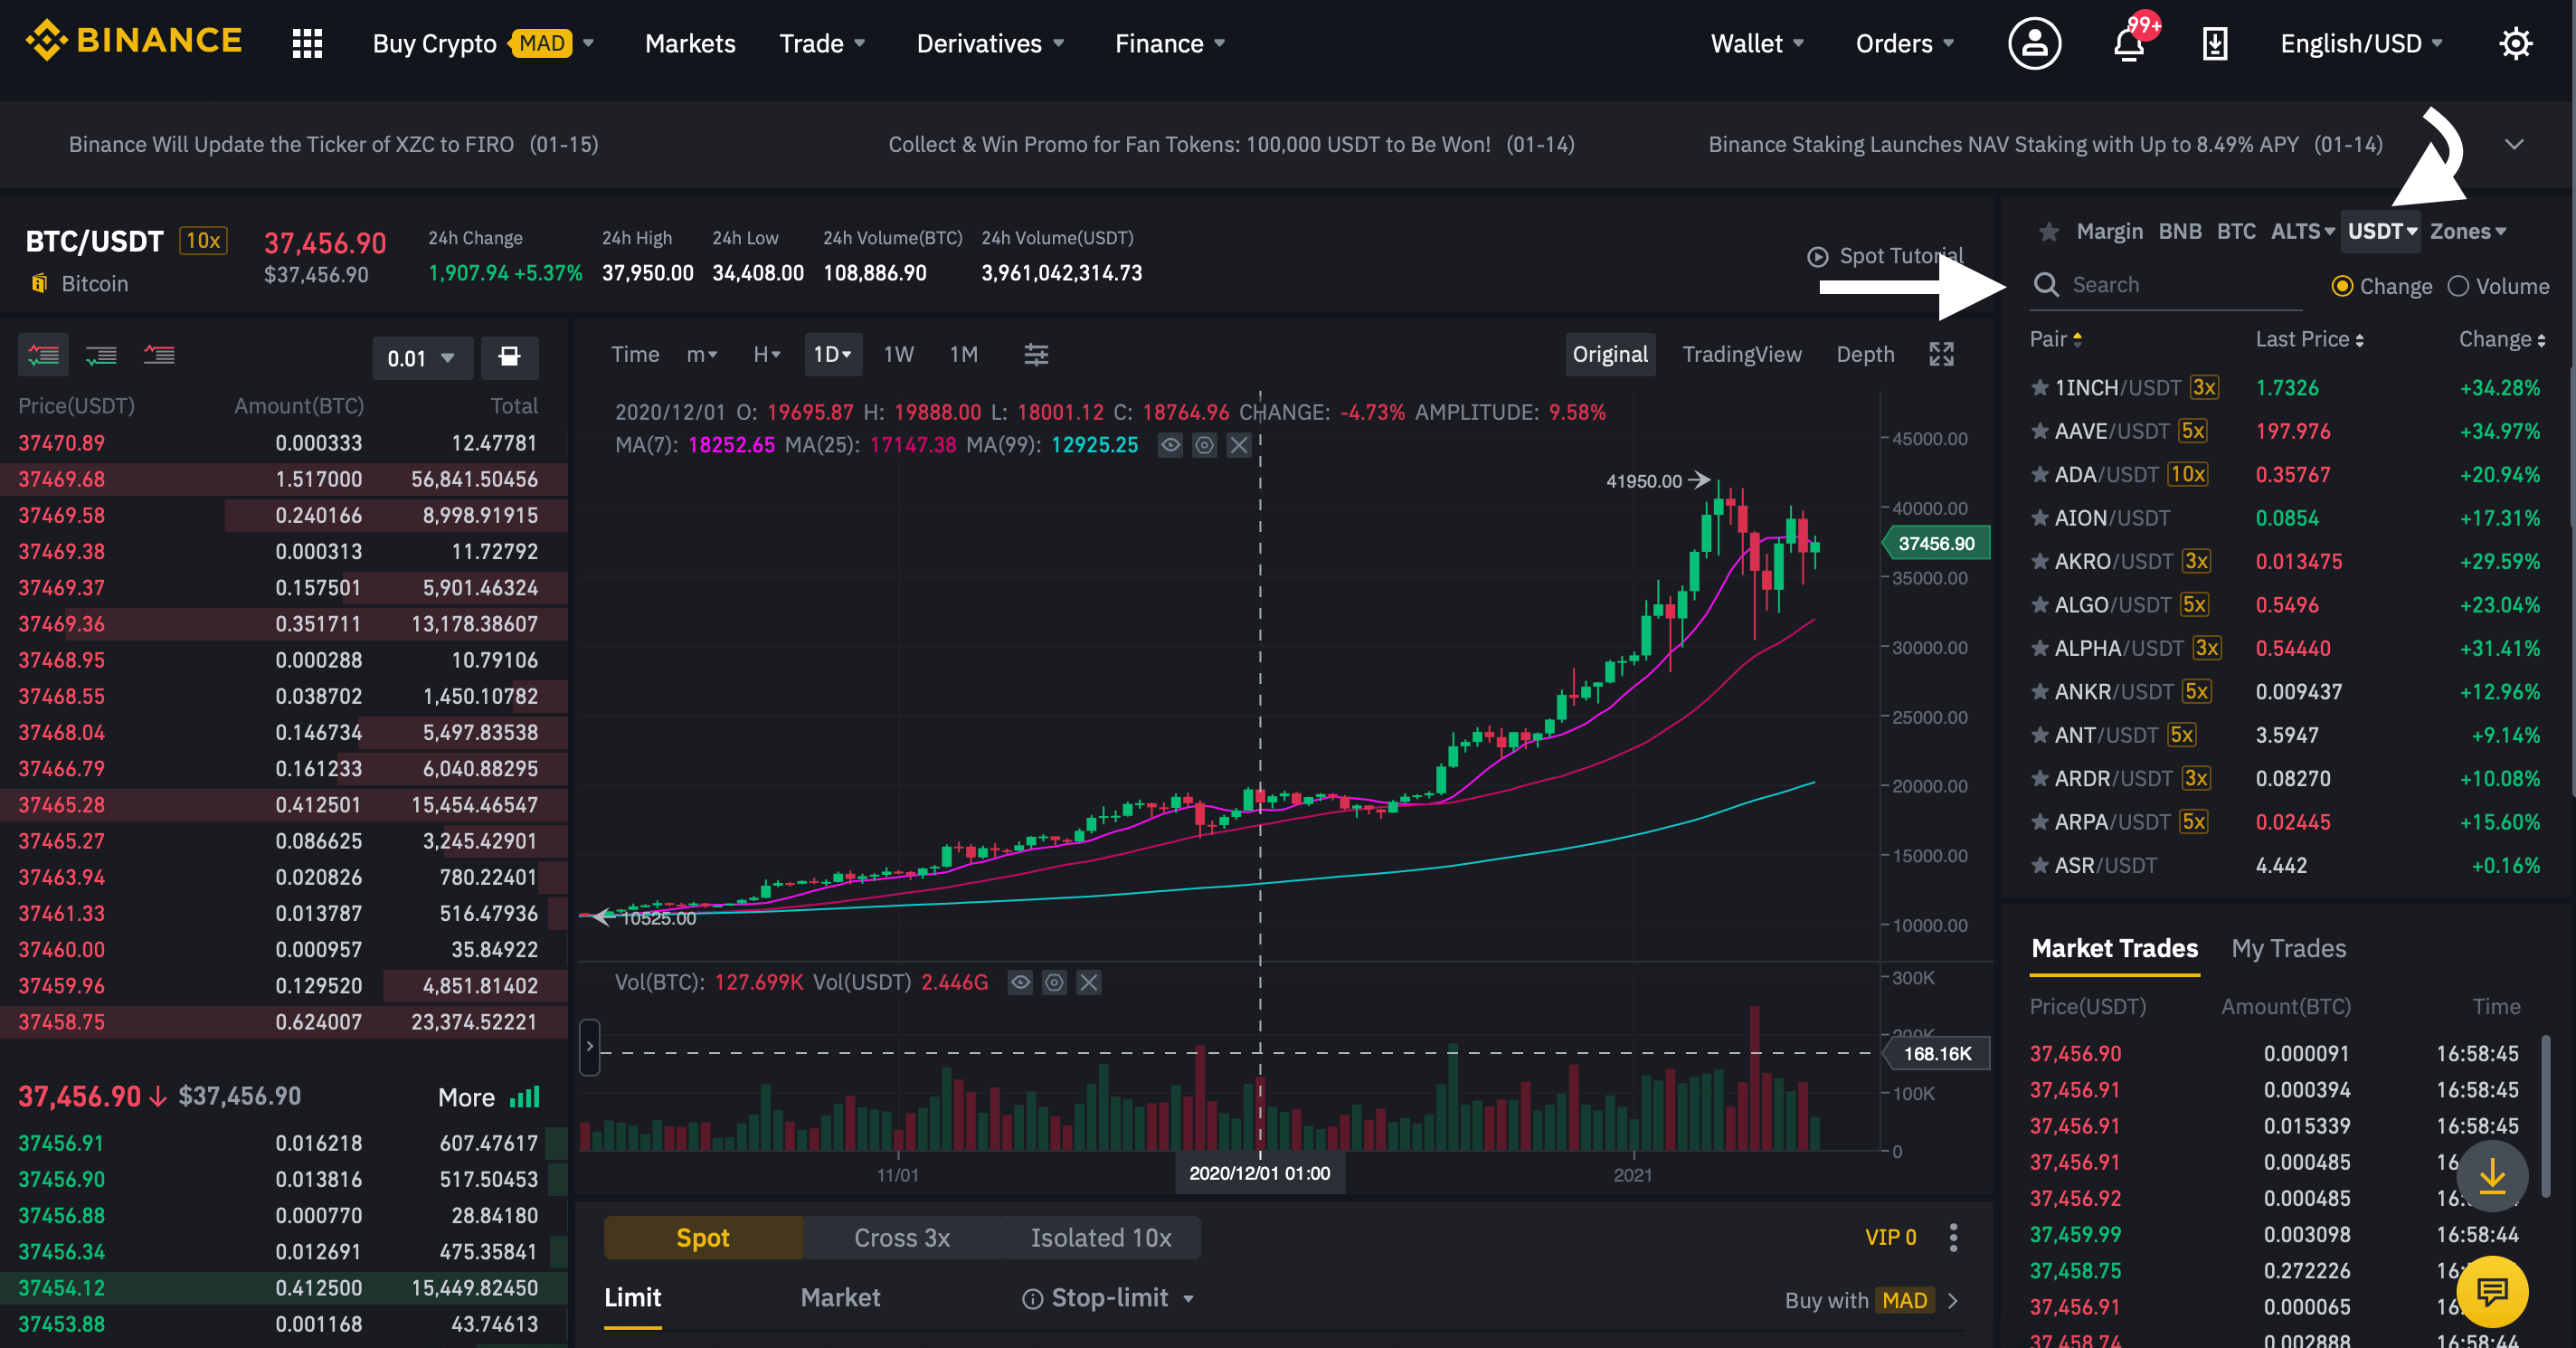Click the depth chart bars icon next to More

click(525, 1097)
